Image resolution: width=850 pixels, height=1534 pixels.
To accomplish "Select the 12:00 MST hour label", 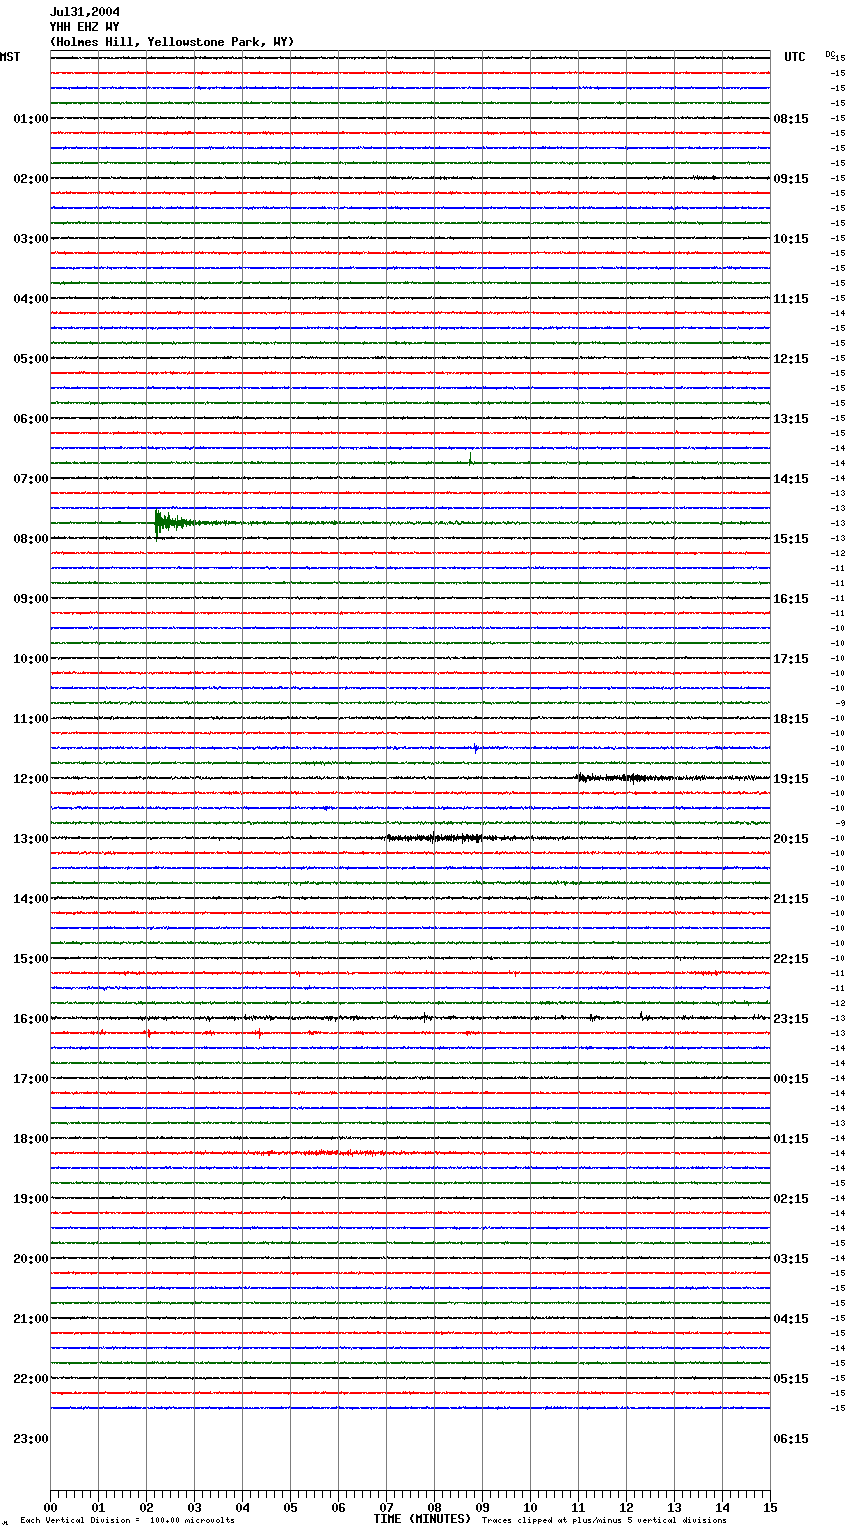I will point(31,779).
